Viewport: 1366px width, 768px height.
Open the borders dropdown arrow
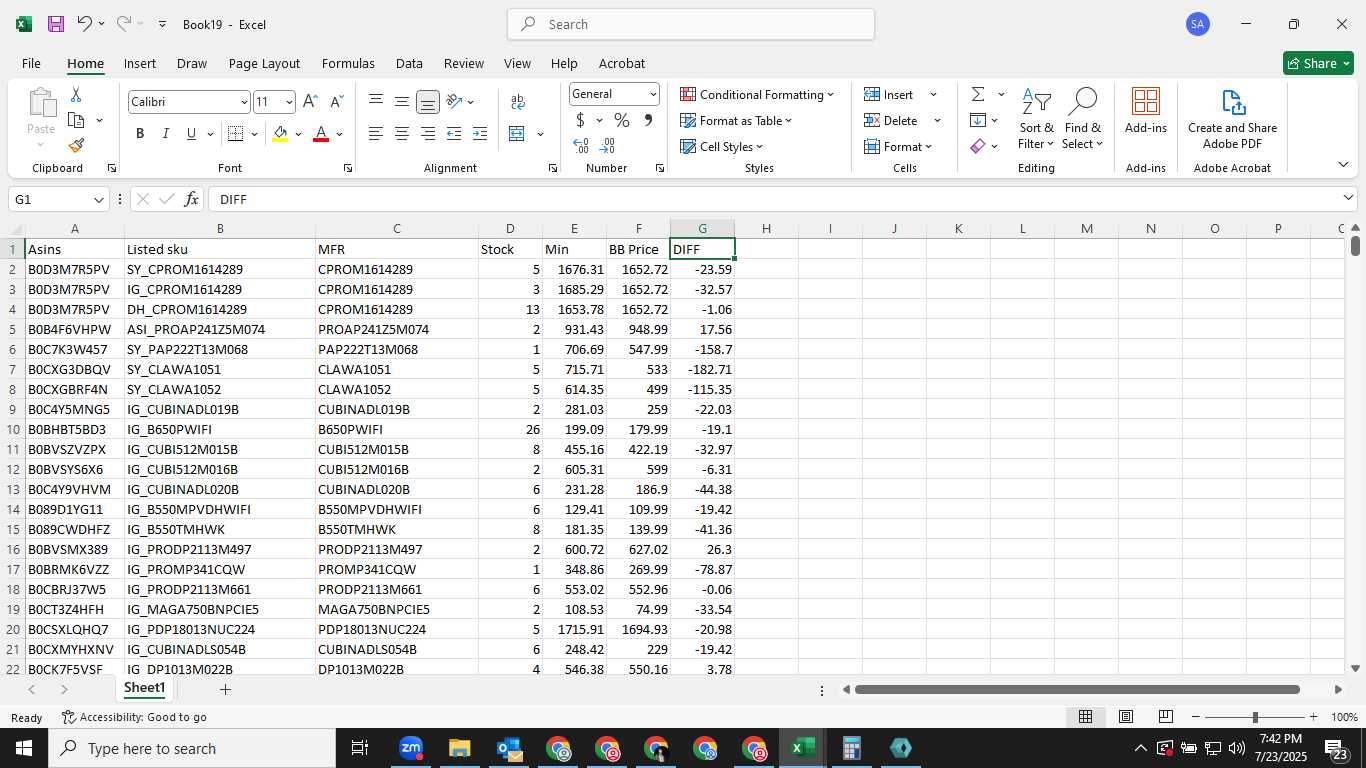(254, 134)
